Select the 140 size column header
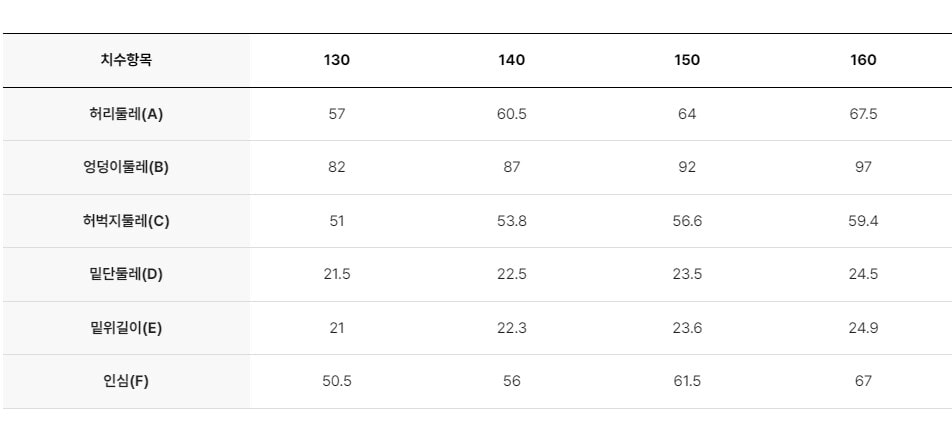952x442 pixels. (511, 60)
